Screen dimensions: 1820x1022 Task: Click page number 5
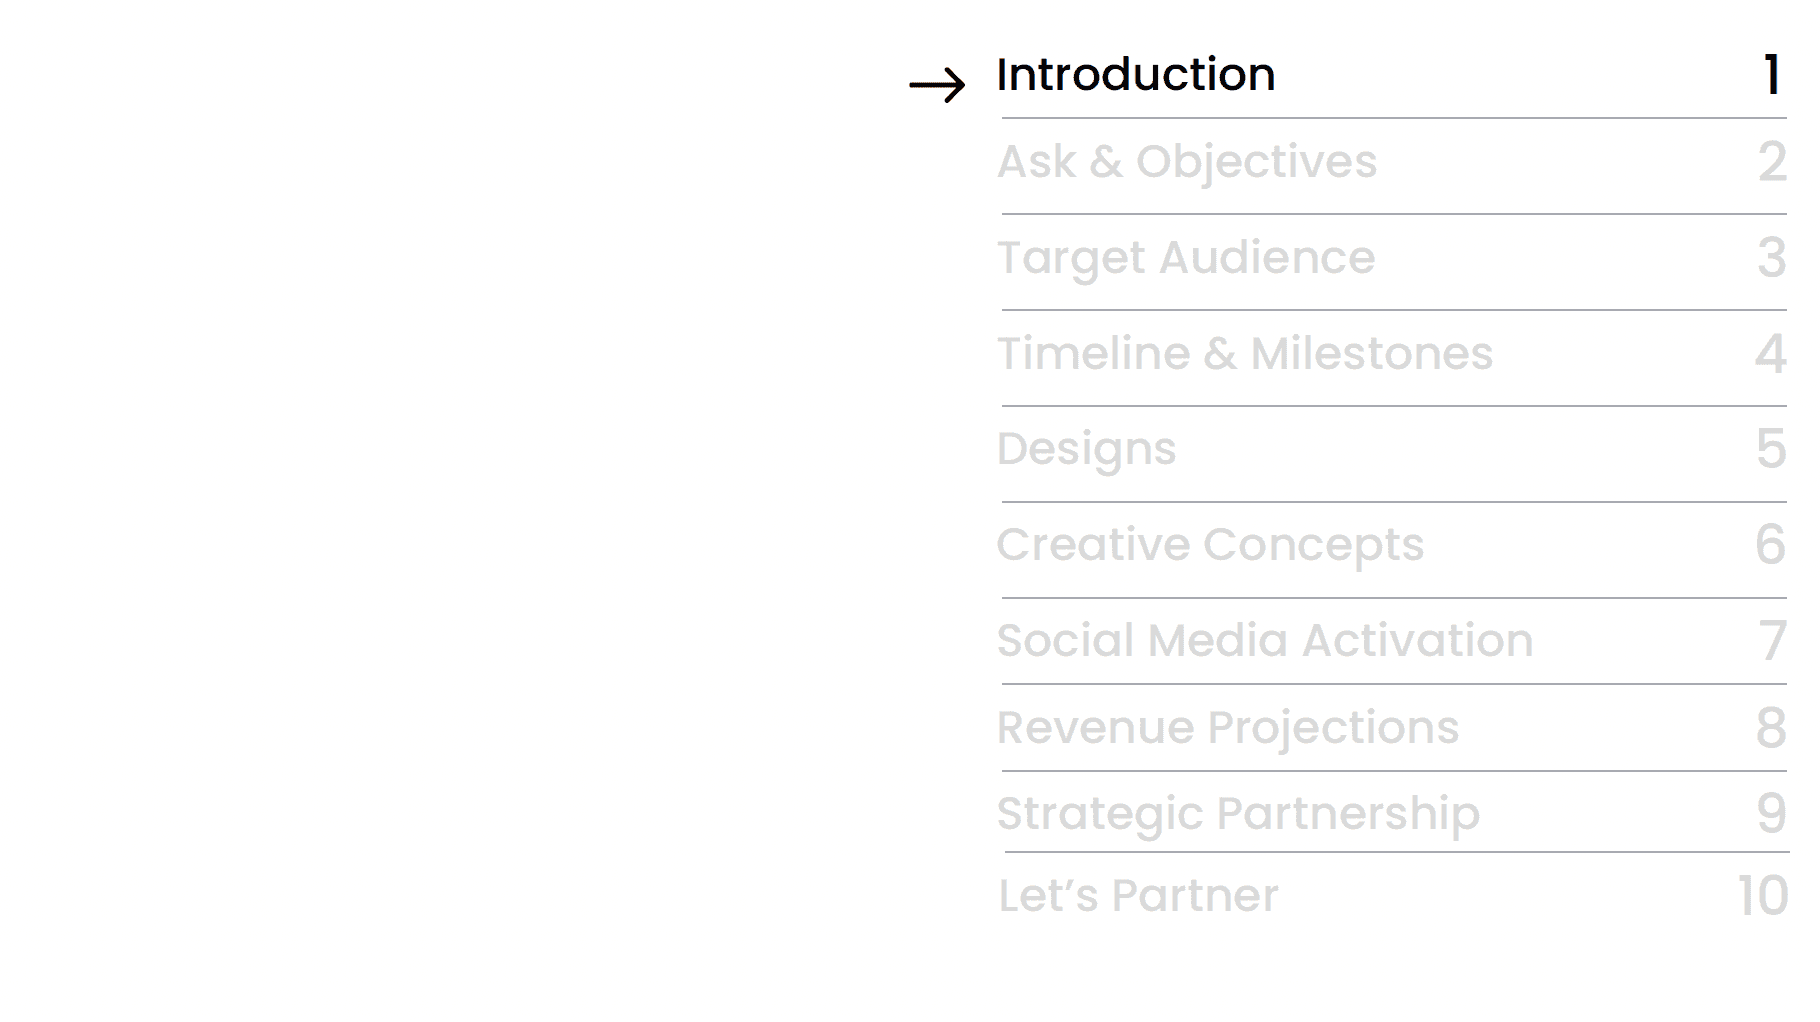pyautogui.click(x=1772, y=450)
